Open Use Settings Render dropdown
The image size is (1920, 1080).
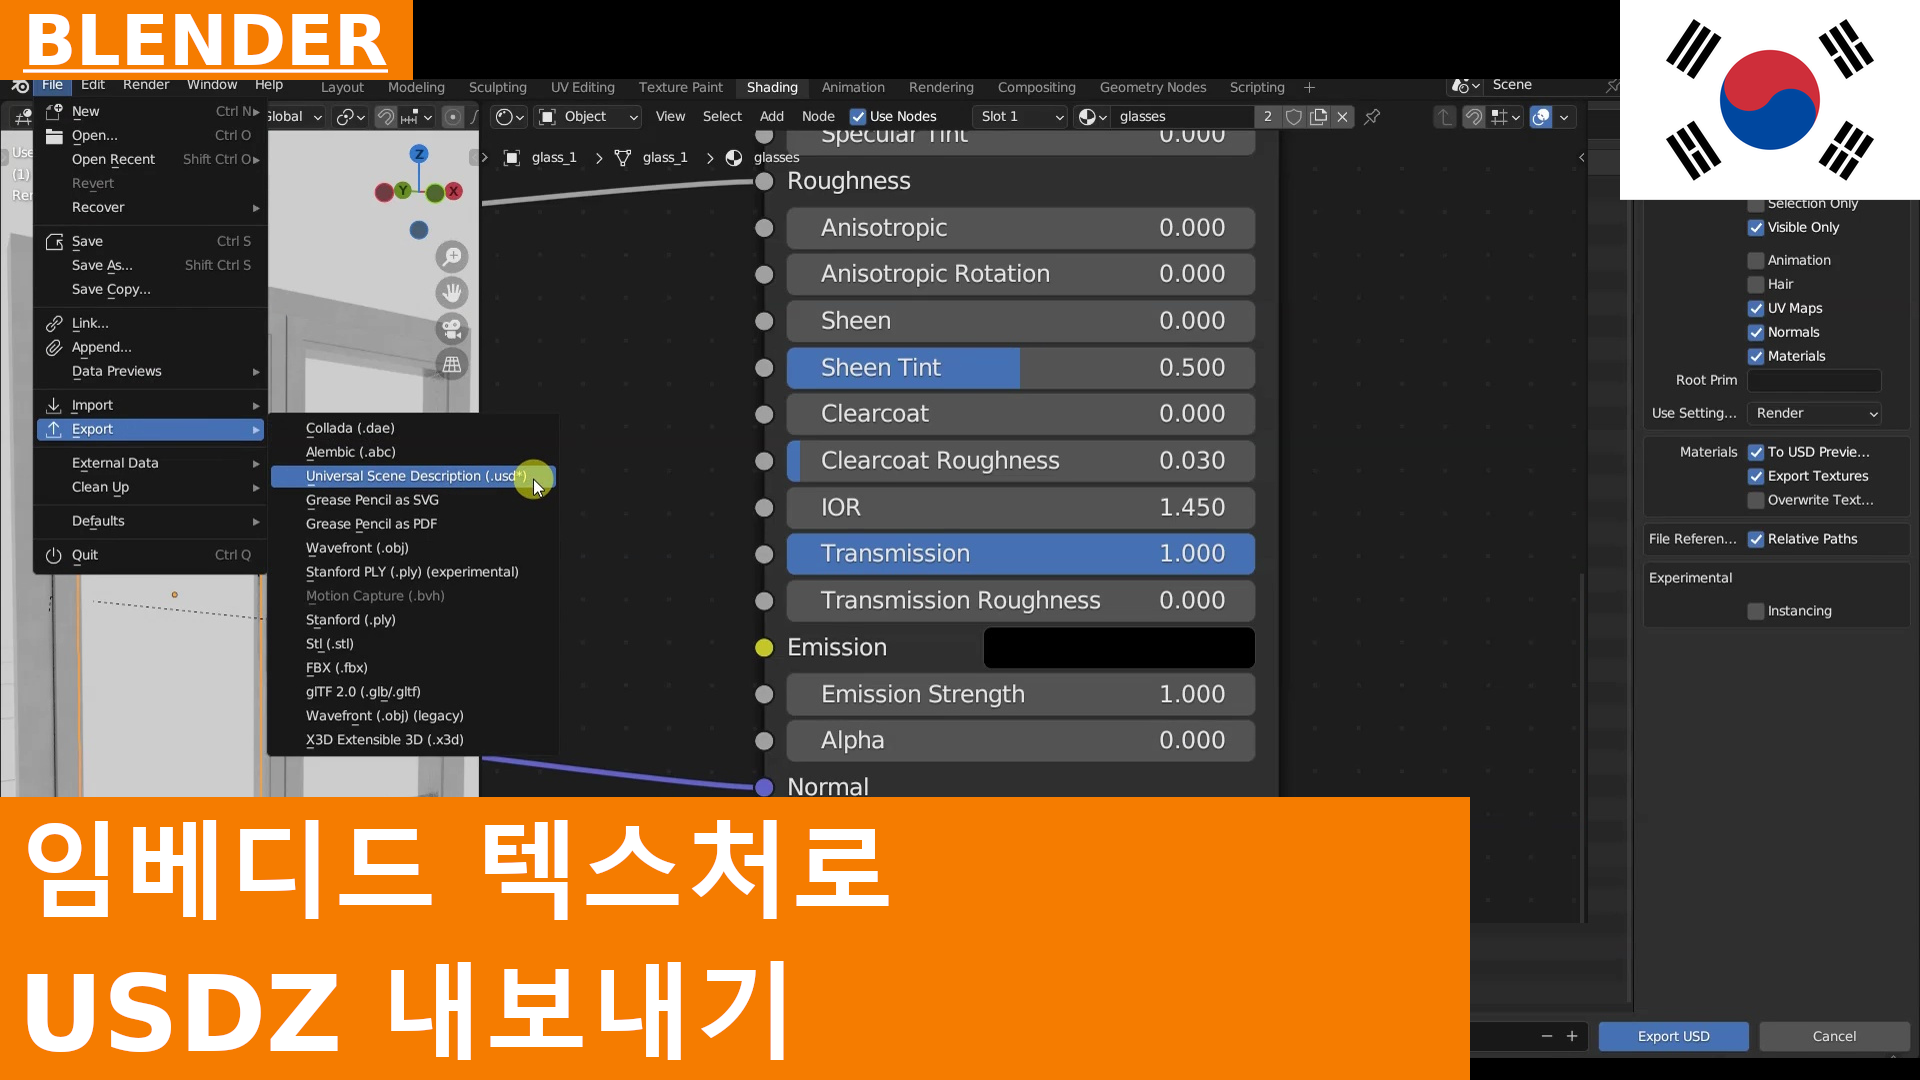(1814, 414)
